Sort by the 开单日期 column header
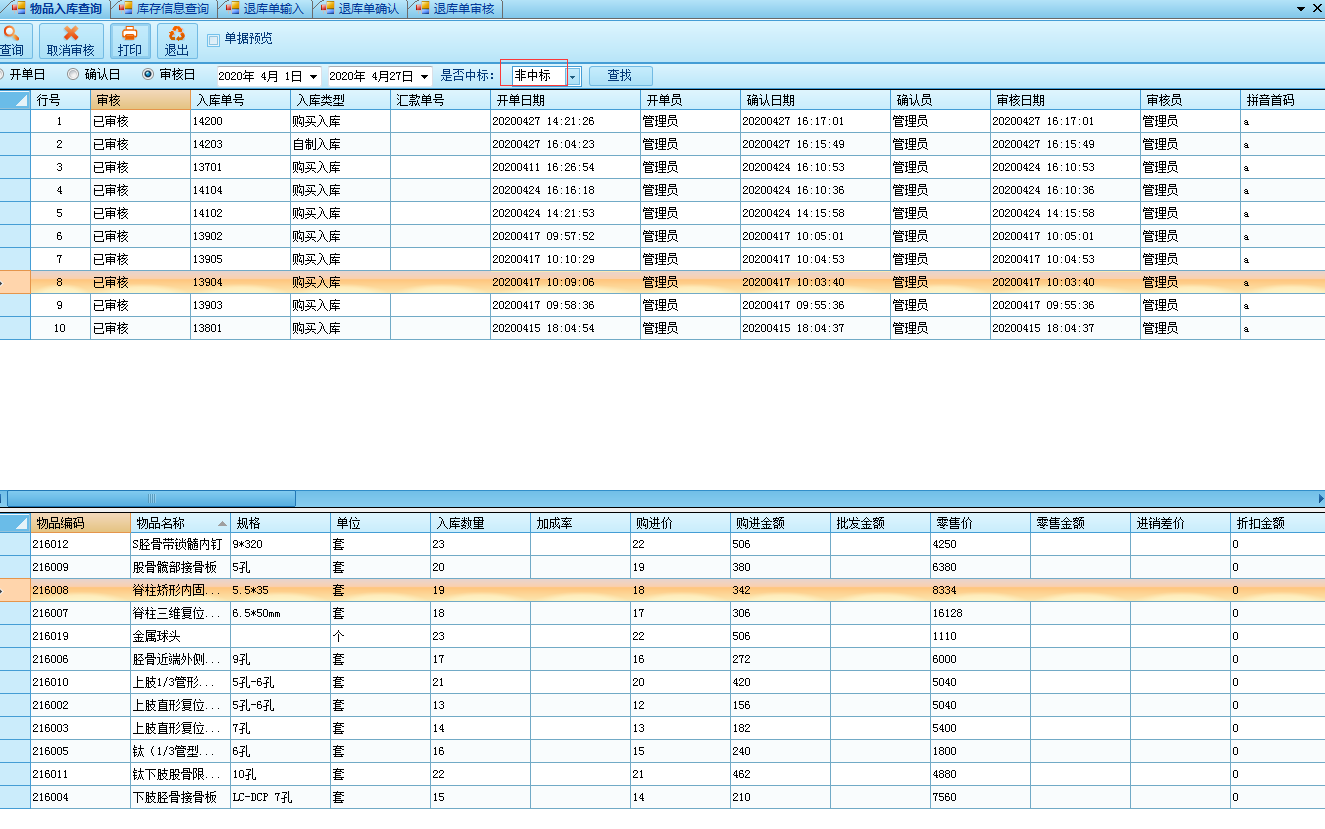The width and height of the screenshot is (1325, 829). point(565,100)
